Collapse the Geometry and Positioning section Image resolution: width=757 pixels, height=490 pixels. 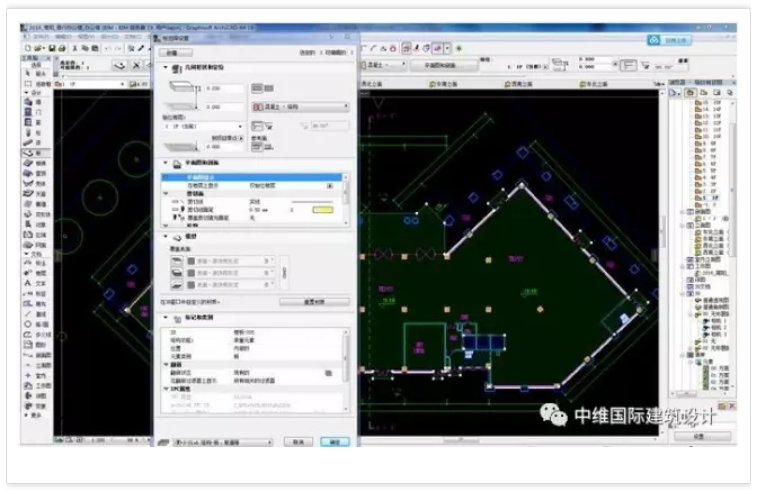pos(166,68)
